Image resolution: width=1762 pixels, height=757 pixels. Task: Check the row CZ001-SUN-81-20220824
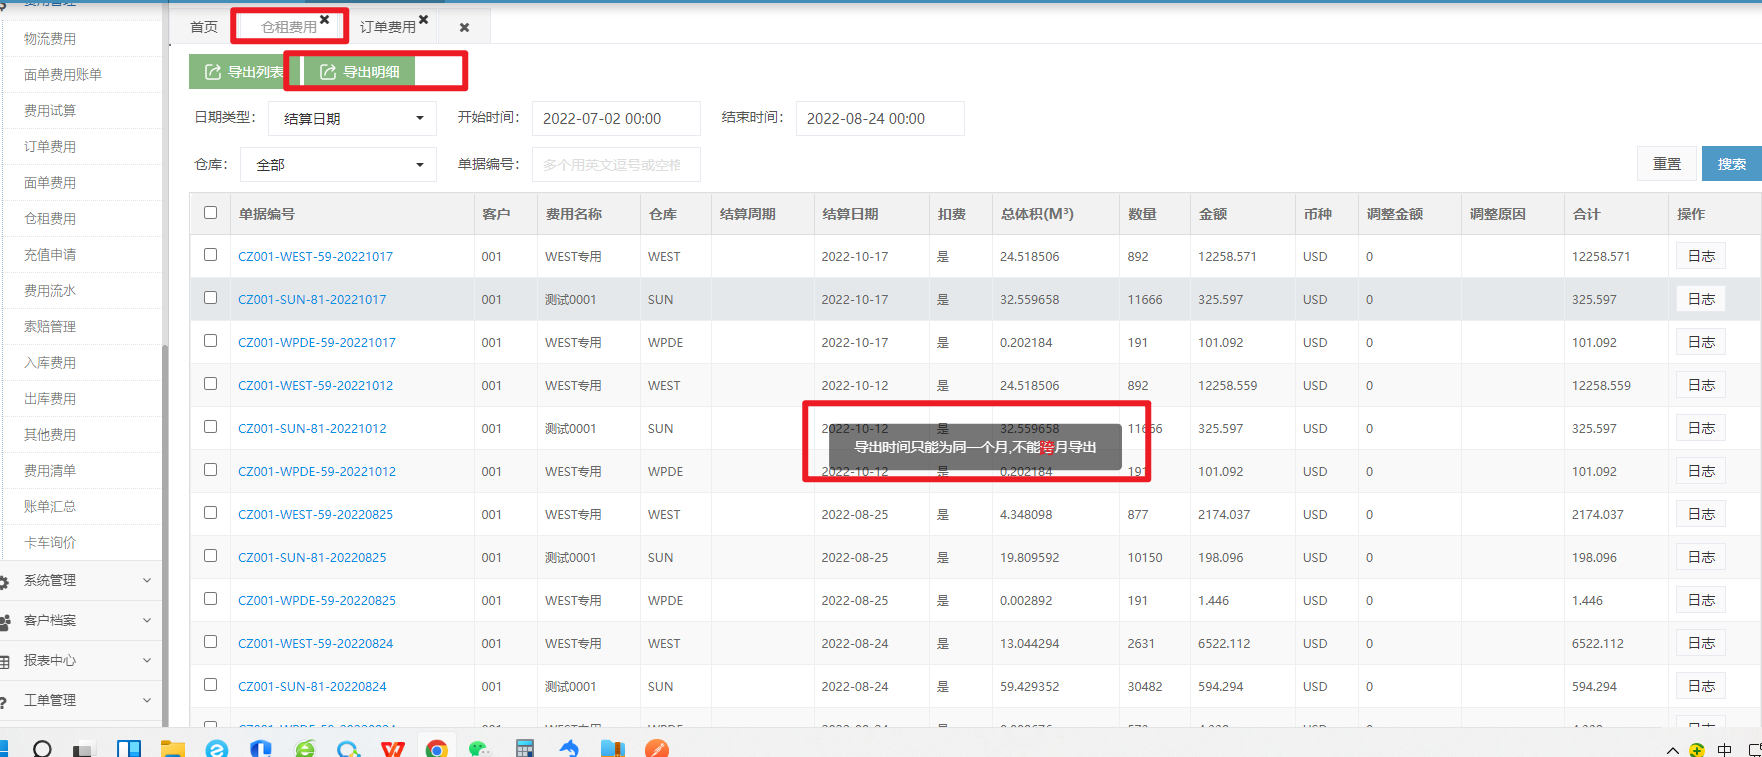[x=210, y=685]
